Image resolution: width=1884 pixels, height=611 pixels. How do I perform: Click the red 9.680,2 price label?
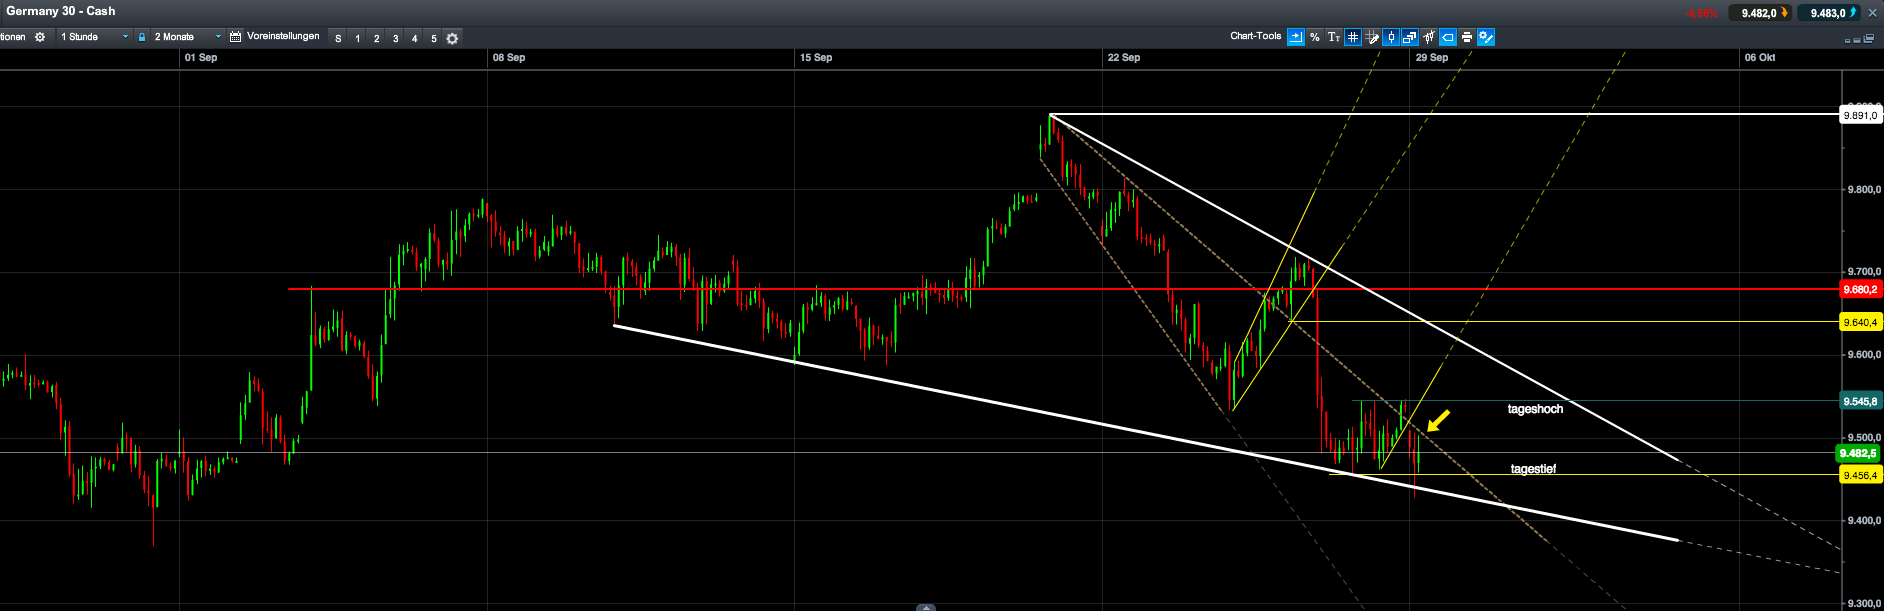click(1860, 290)
